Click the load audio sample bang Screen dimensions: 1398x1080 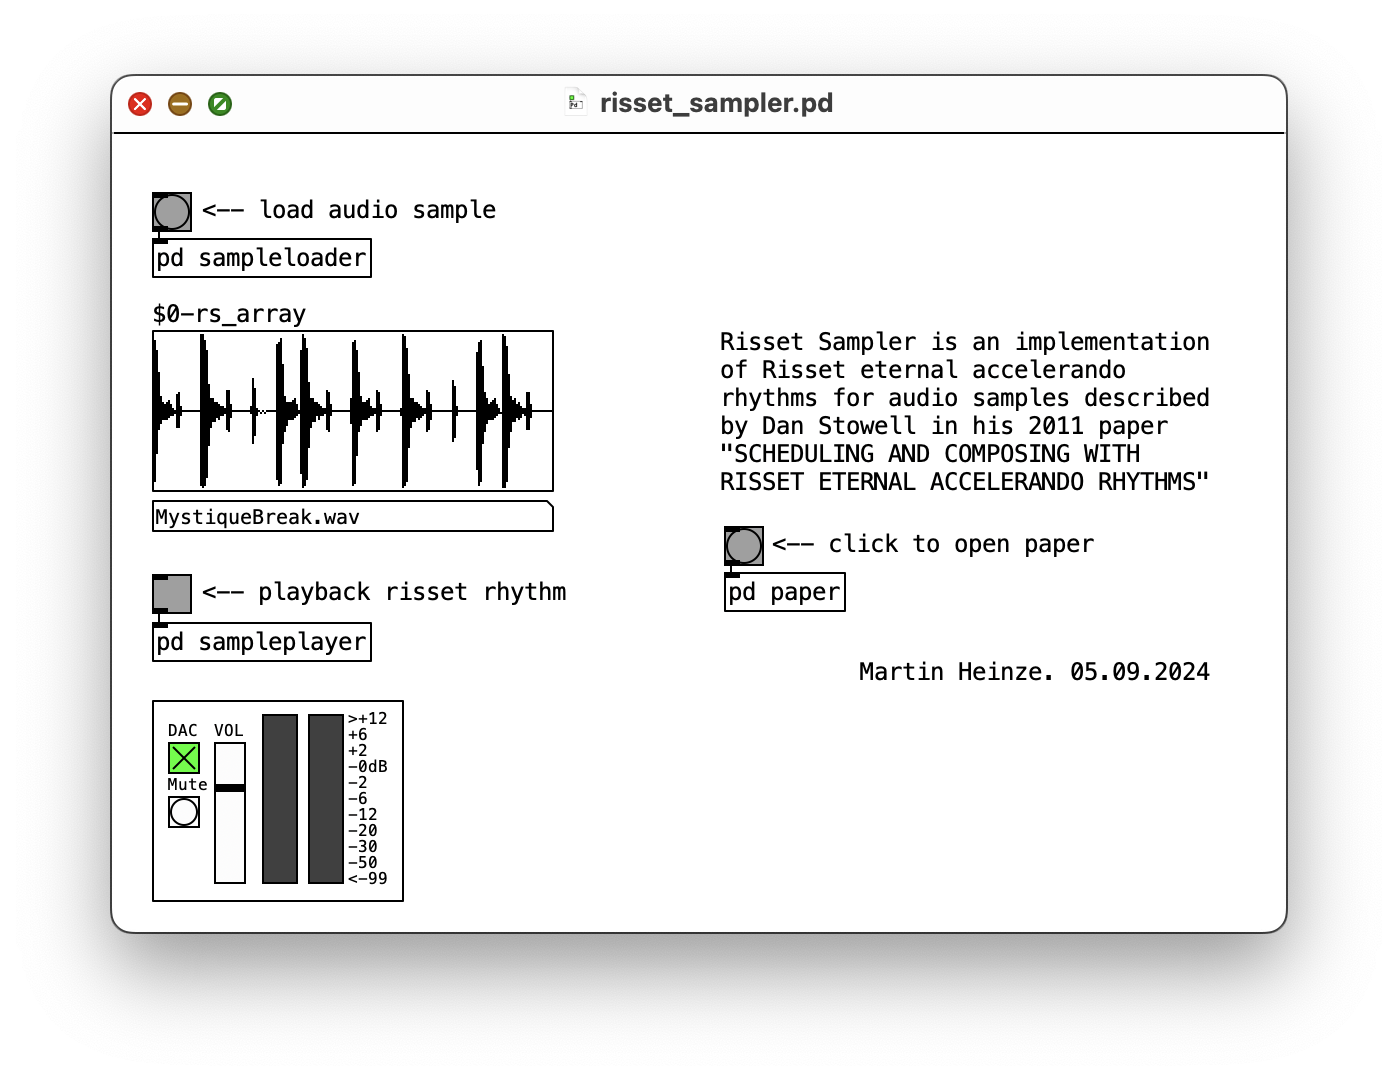click(172, 212)
